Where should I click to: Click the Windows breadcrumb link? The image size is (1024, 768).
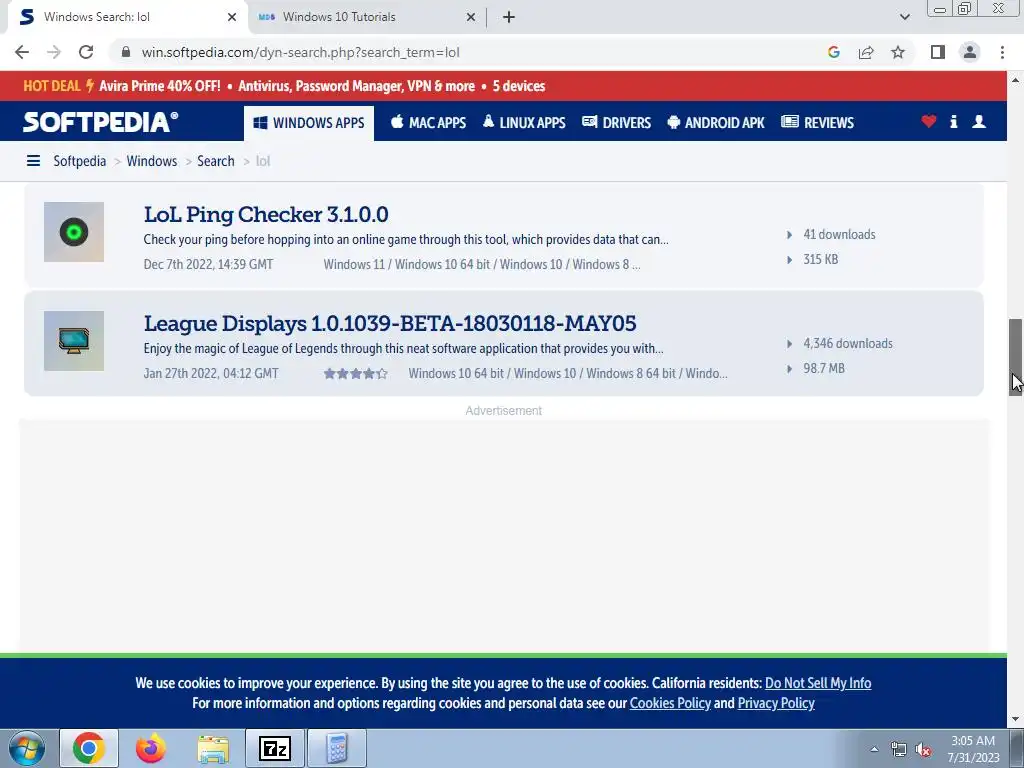point(152,161)
